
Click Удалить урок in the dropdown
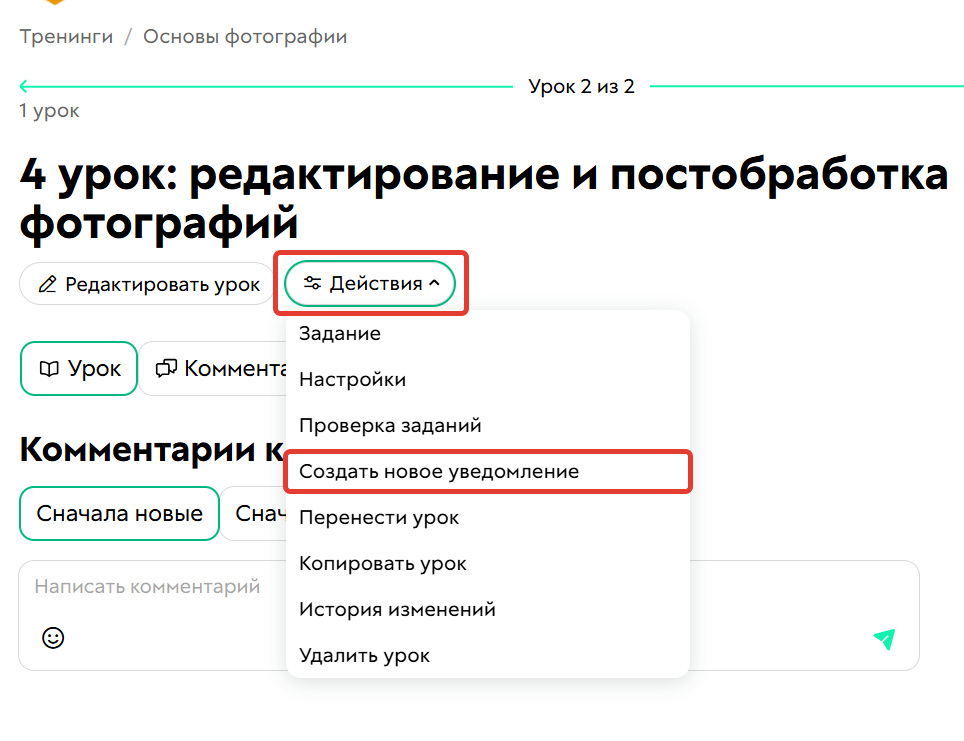click(363, 654)
